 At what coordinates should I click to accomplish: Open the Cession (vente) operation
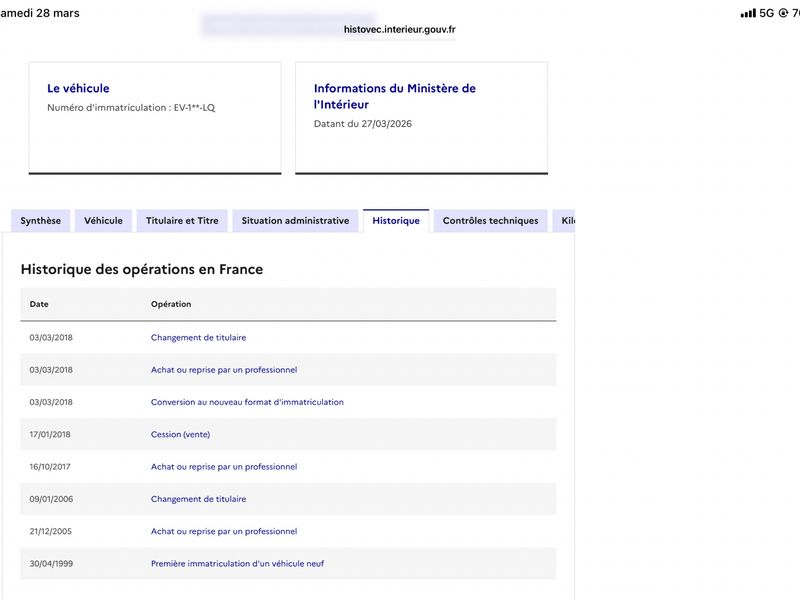click(180, 435)
